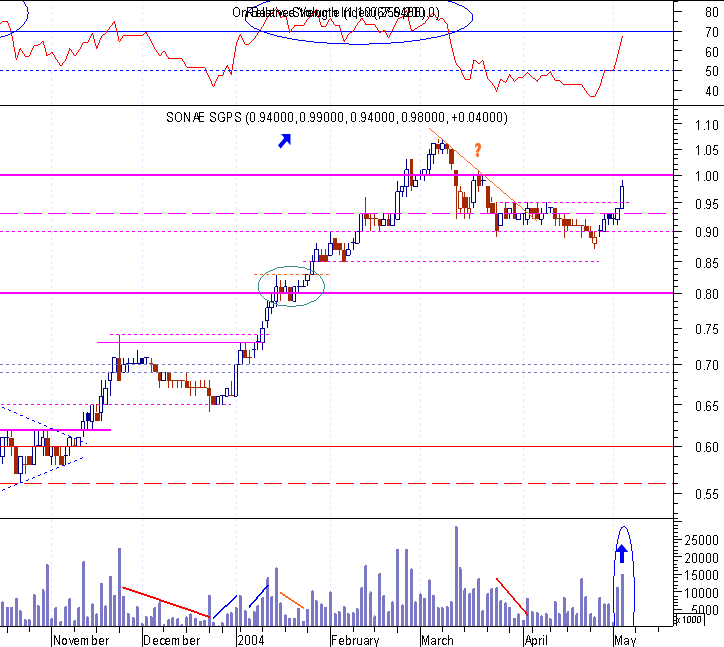Viewport: 724px width, 647px height.
Task: Click the 0.85 value on the price scale
Action: click(706, 263)
